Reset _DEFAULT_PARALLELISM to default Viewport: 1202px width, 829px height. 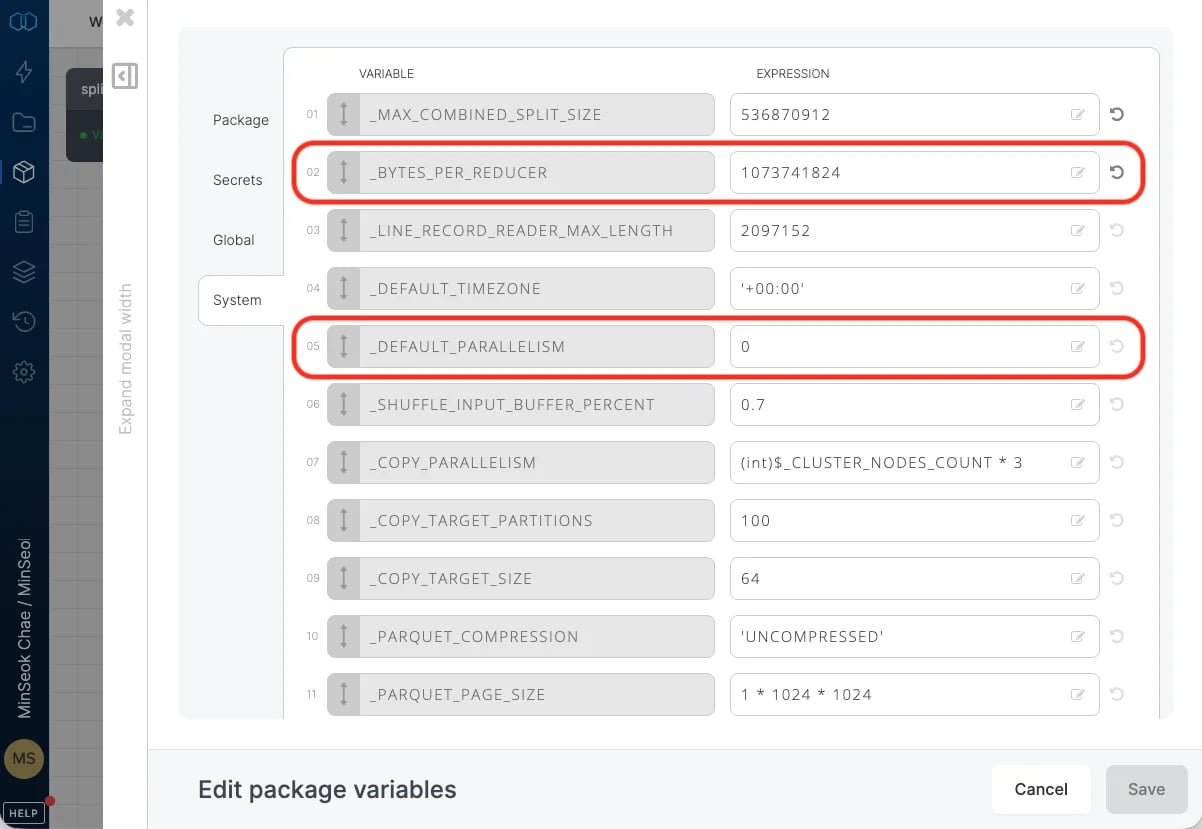coord(1117,346)
